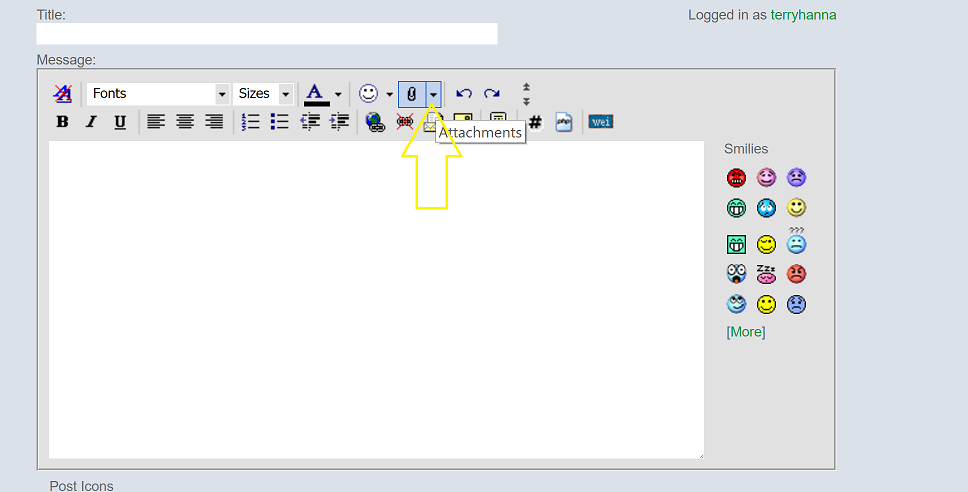Viewport: 968px width, 492px height.
Task: Align text to center
Action: pos(185,122)
